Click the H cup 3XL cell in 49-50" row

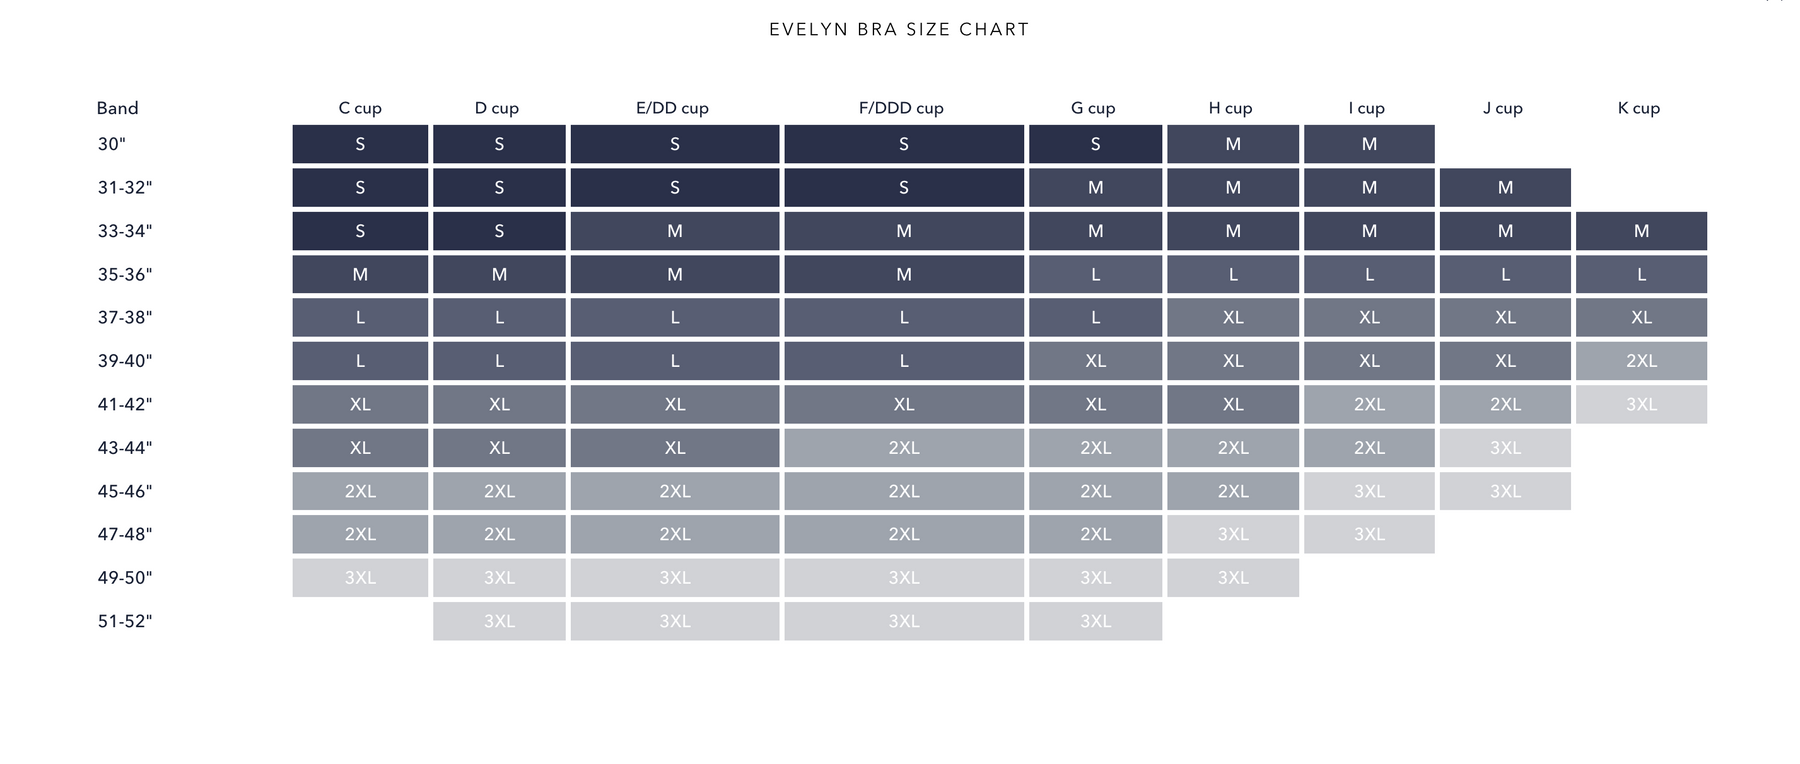[1233, 578]
